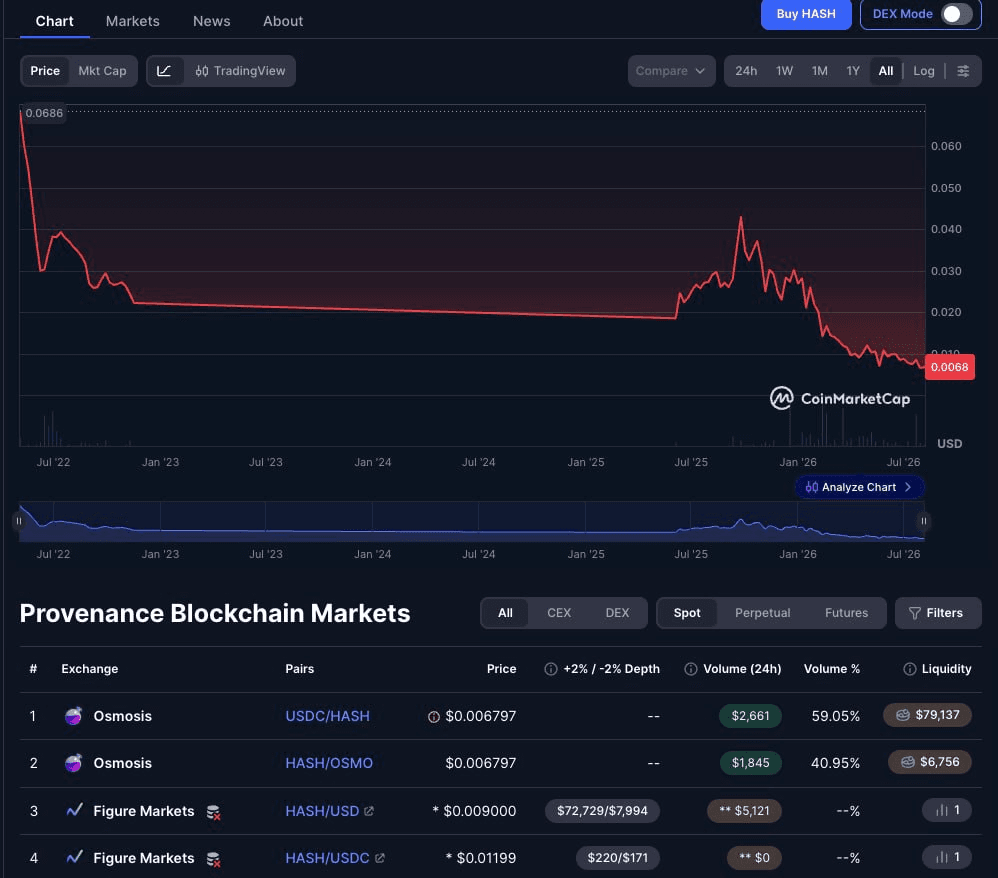Enable Log scale on chart

click(x=924, y=71)
